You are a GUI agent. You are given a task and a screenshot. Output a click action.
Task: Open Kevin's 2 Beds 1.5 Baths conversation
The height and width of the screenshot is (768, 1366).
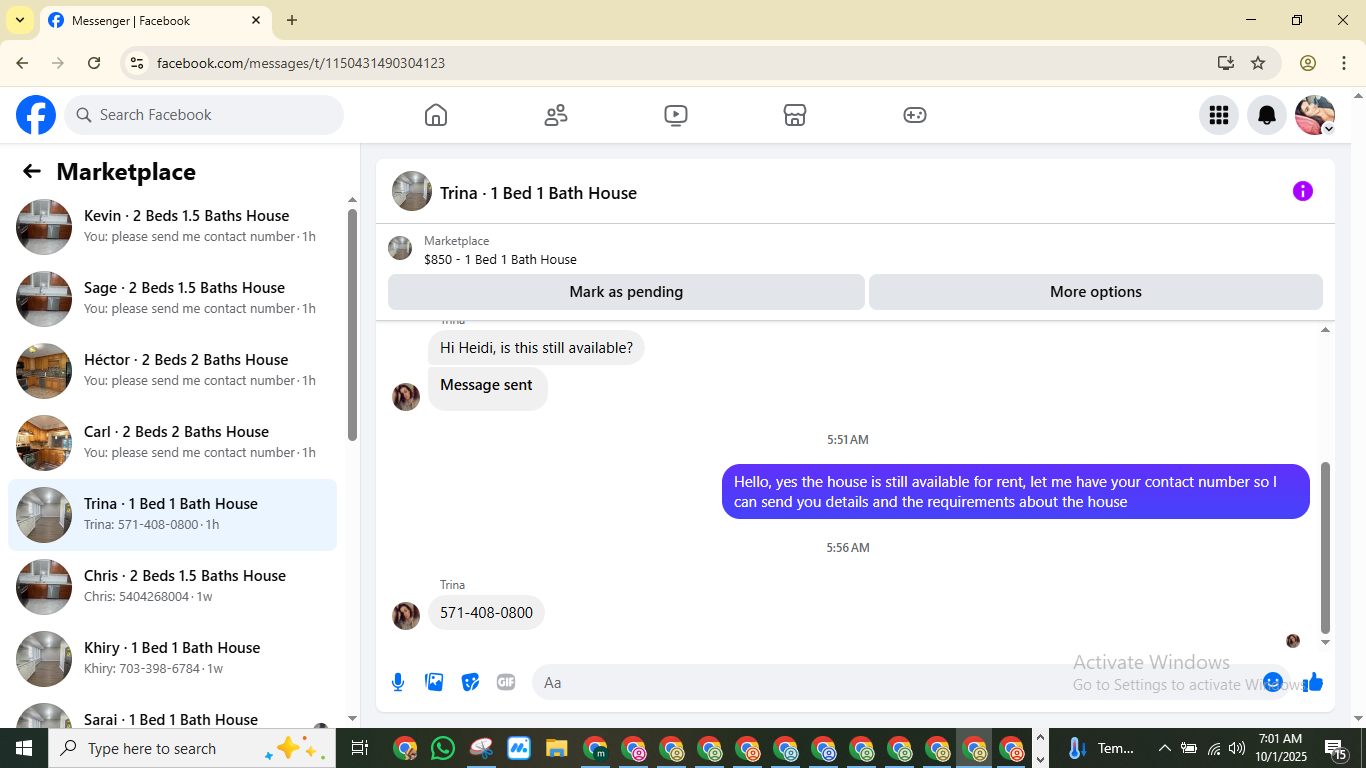(x=172, y=227)
